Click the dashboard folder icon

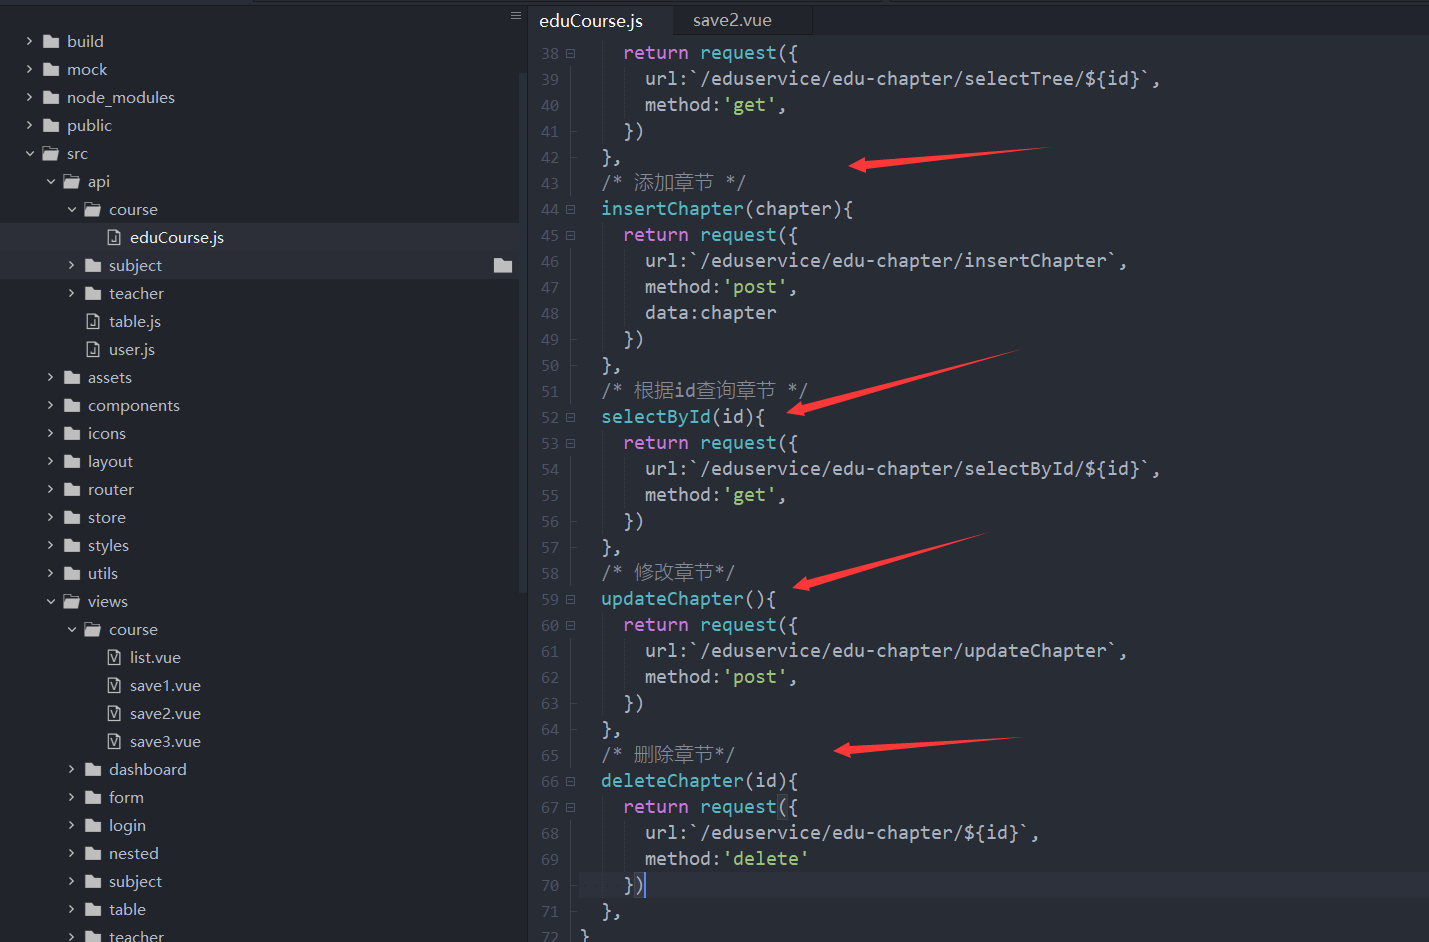coord(93,769)
